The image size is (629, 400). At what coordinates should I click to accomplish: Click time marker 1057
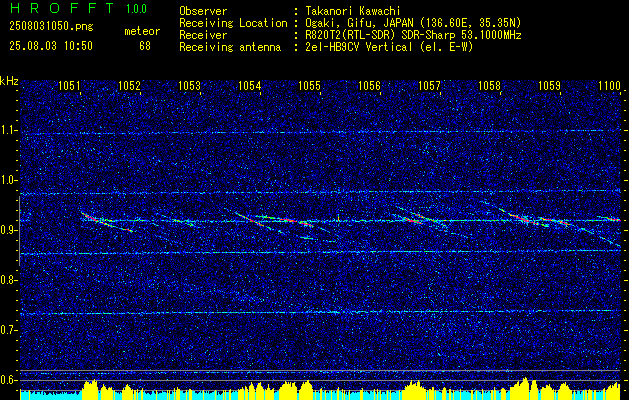(430, 85)
